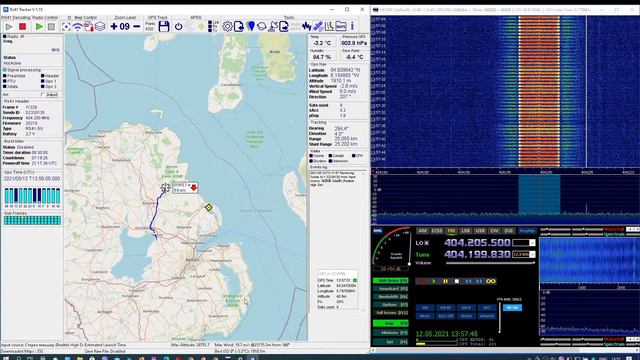
Task: Click HDSDR record button
Action: pyautogui.click(x=421, y=281)
